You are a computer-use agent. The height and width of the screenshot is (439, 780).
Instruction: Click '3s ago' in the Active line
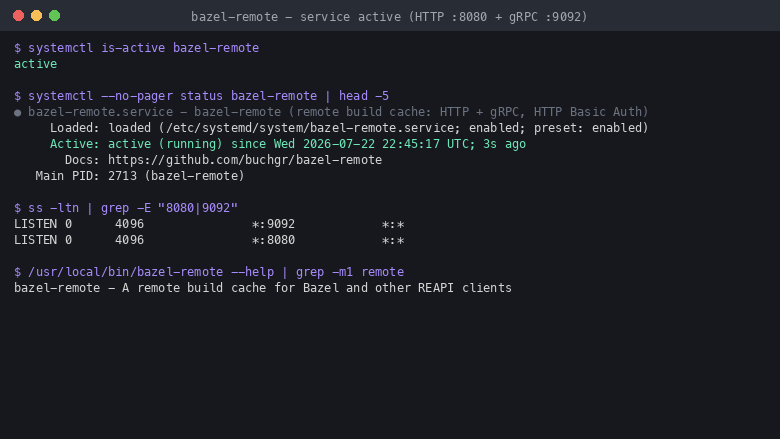(x=504, y=144)
